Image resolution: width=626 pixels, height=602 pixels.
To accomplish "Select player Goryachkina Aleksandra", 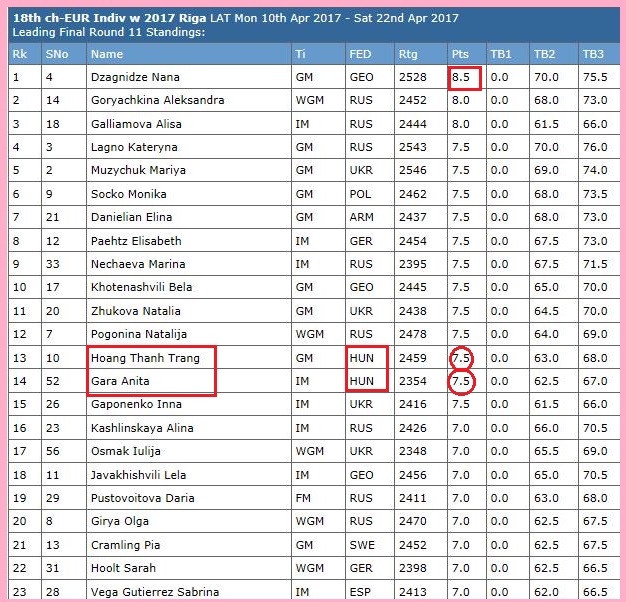I will [x=157, y=100].
